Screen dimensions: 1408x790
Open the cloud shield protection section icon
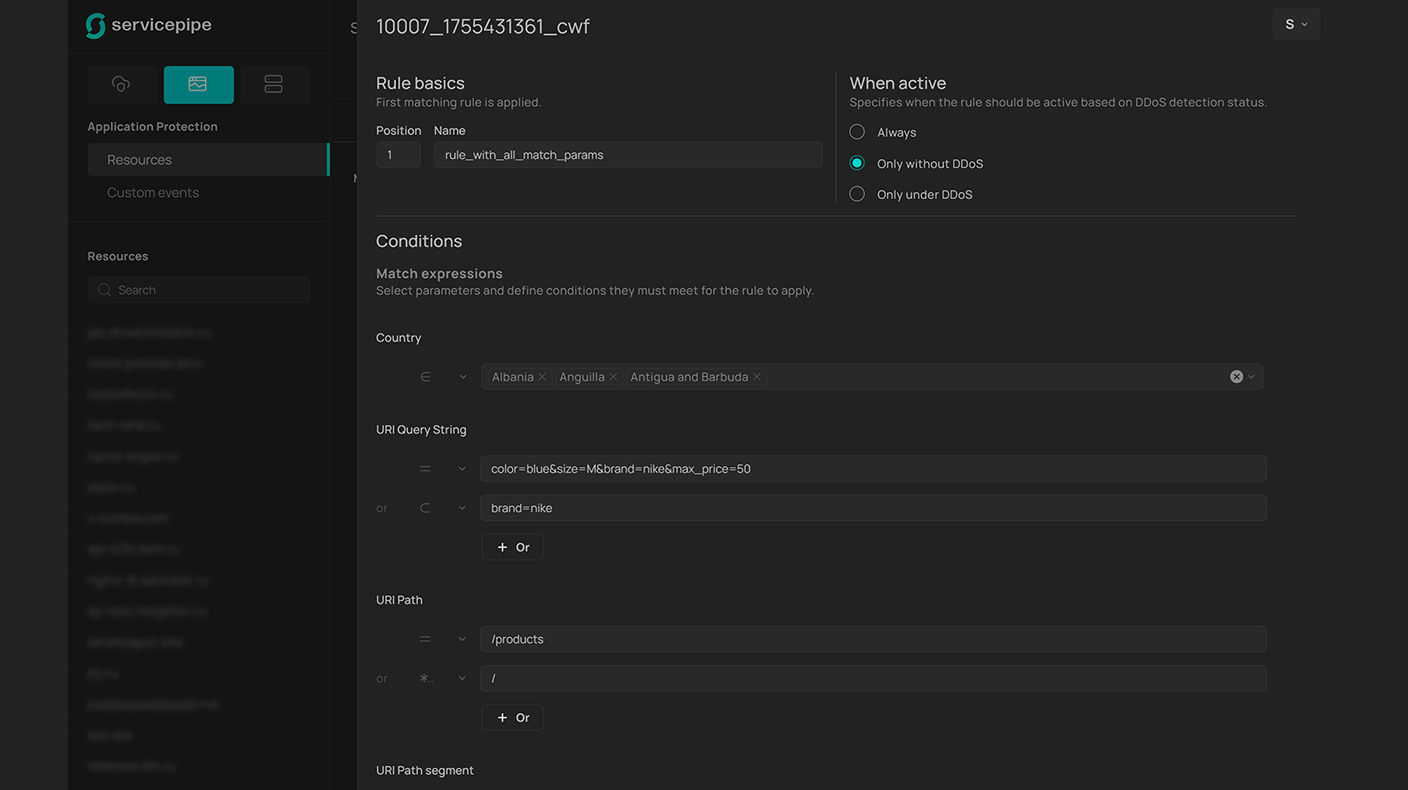click(x=121, y=85)
